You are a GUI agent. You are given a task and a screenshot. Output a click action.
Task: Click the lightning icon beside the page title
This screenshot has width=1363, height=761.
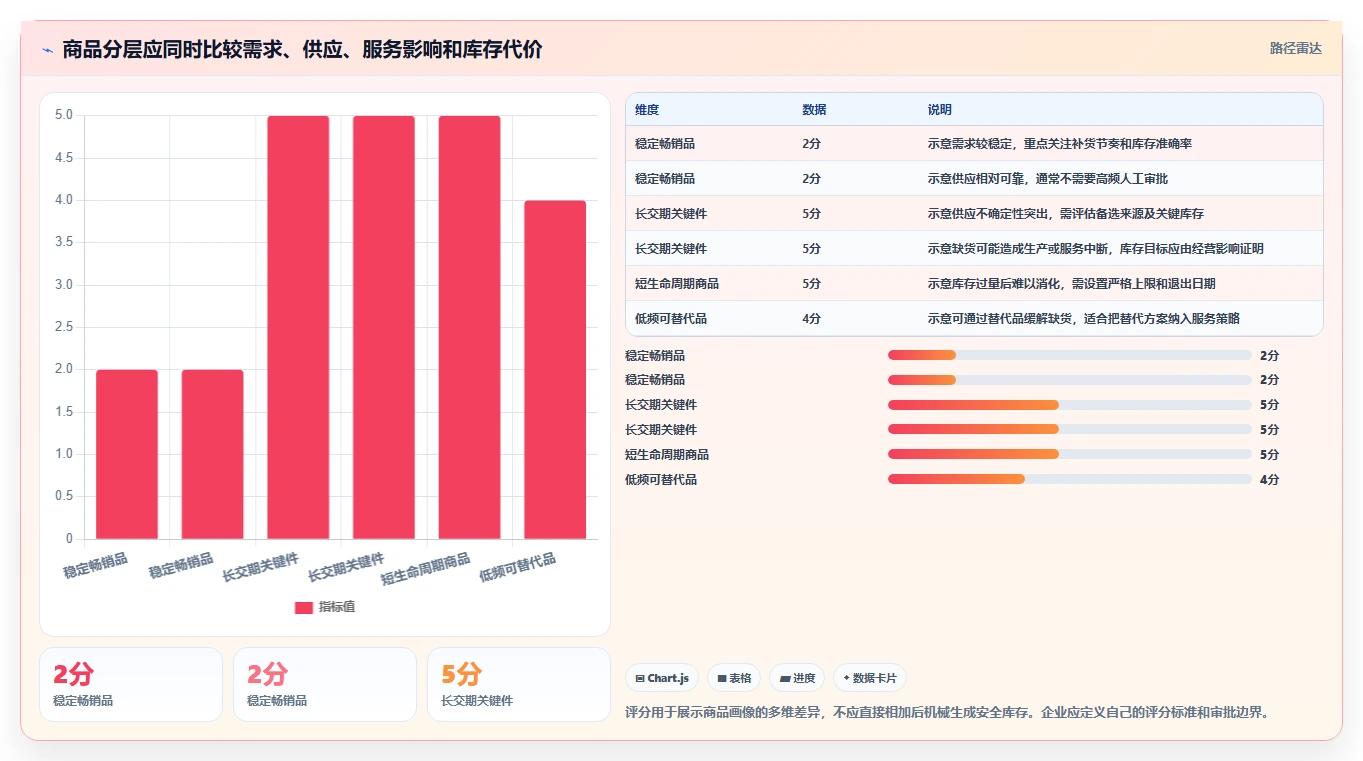tap(48, 50)
